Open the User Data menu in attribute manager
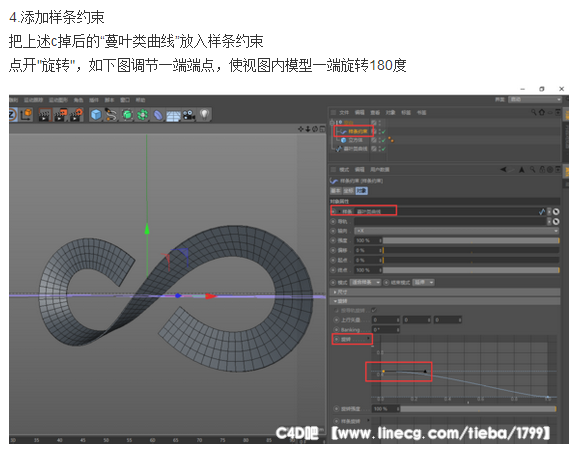576x450 pixels. 380,169
